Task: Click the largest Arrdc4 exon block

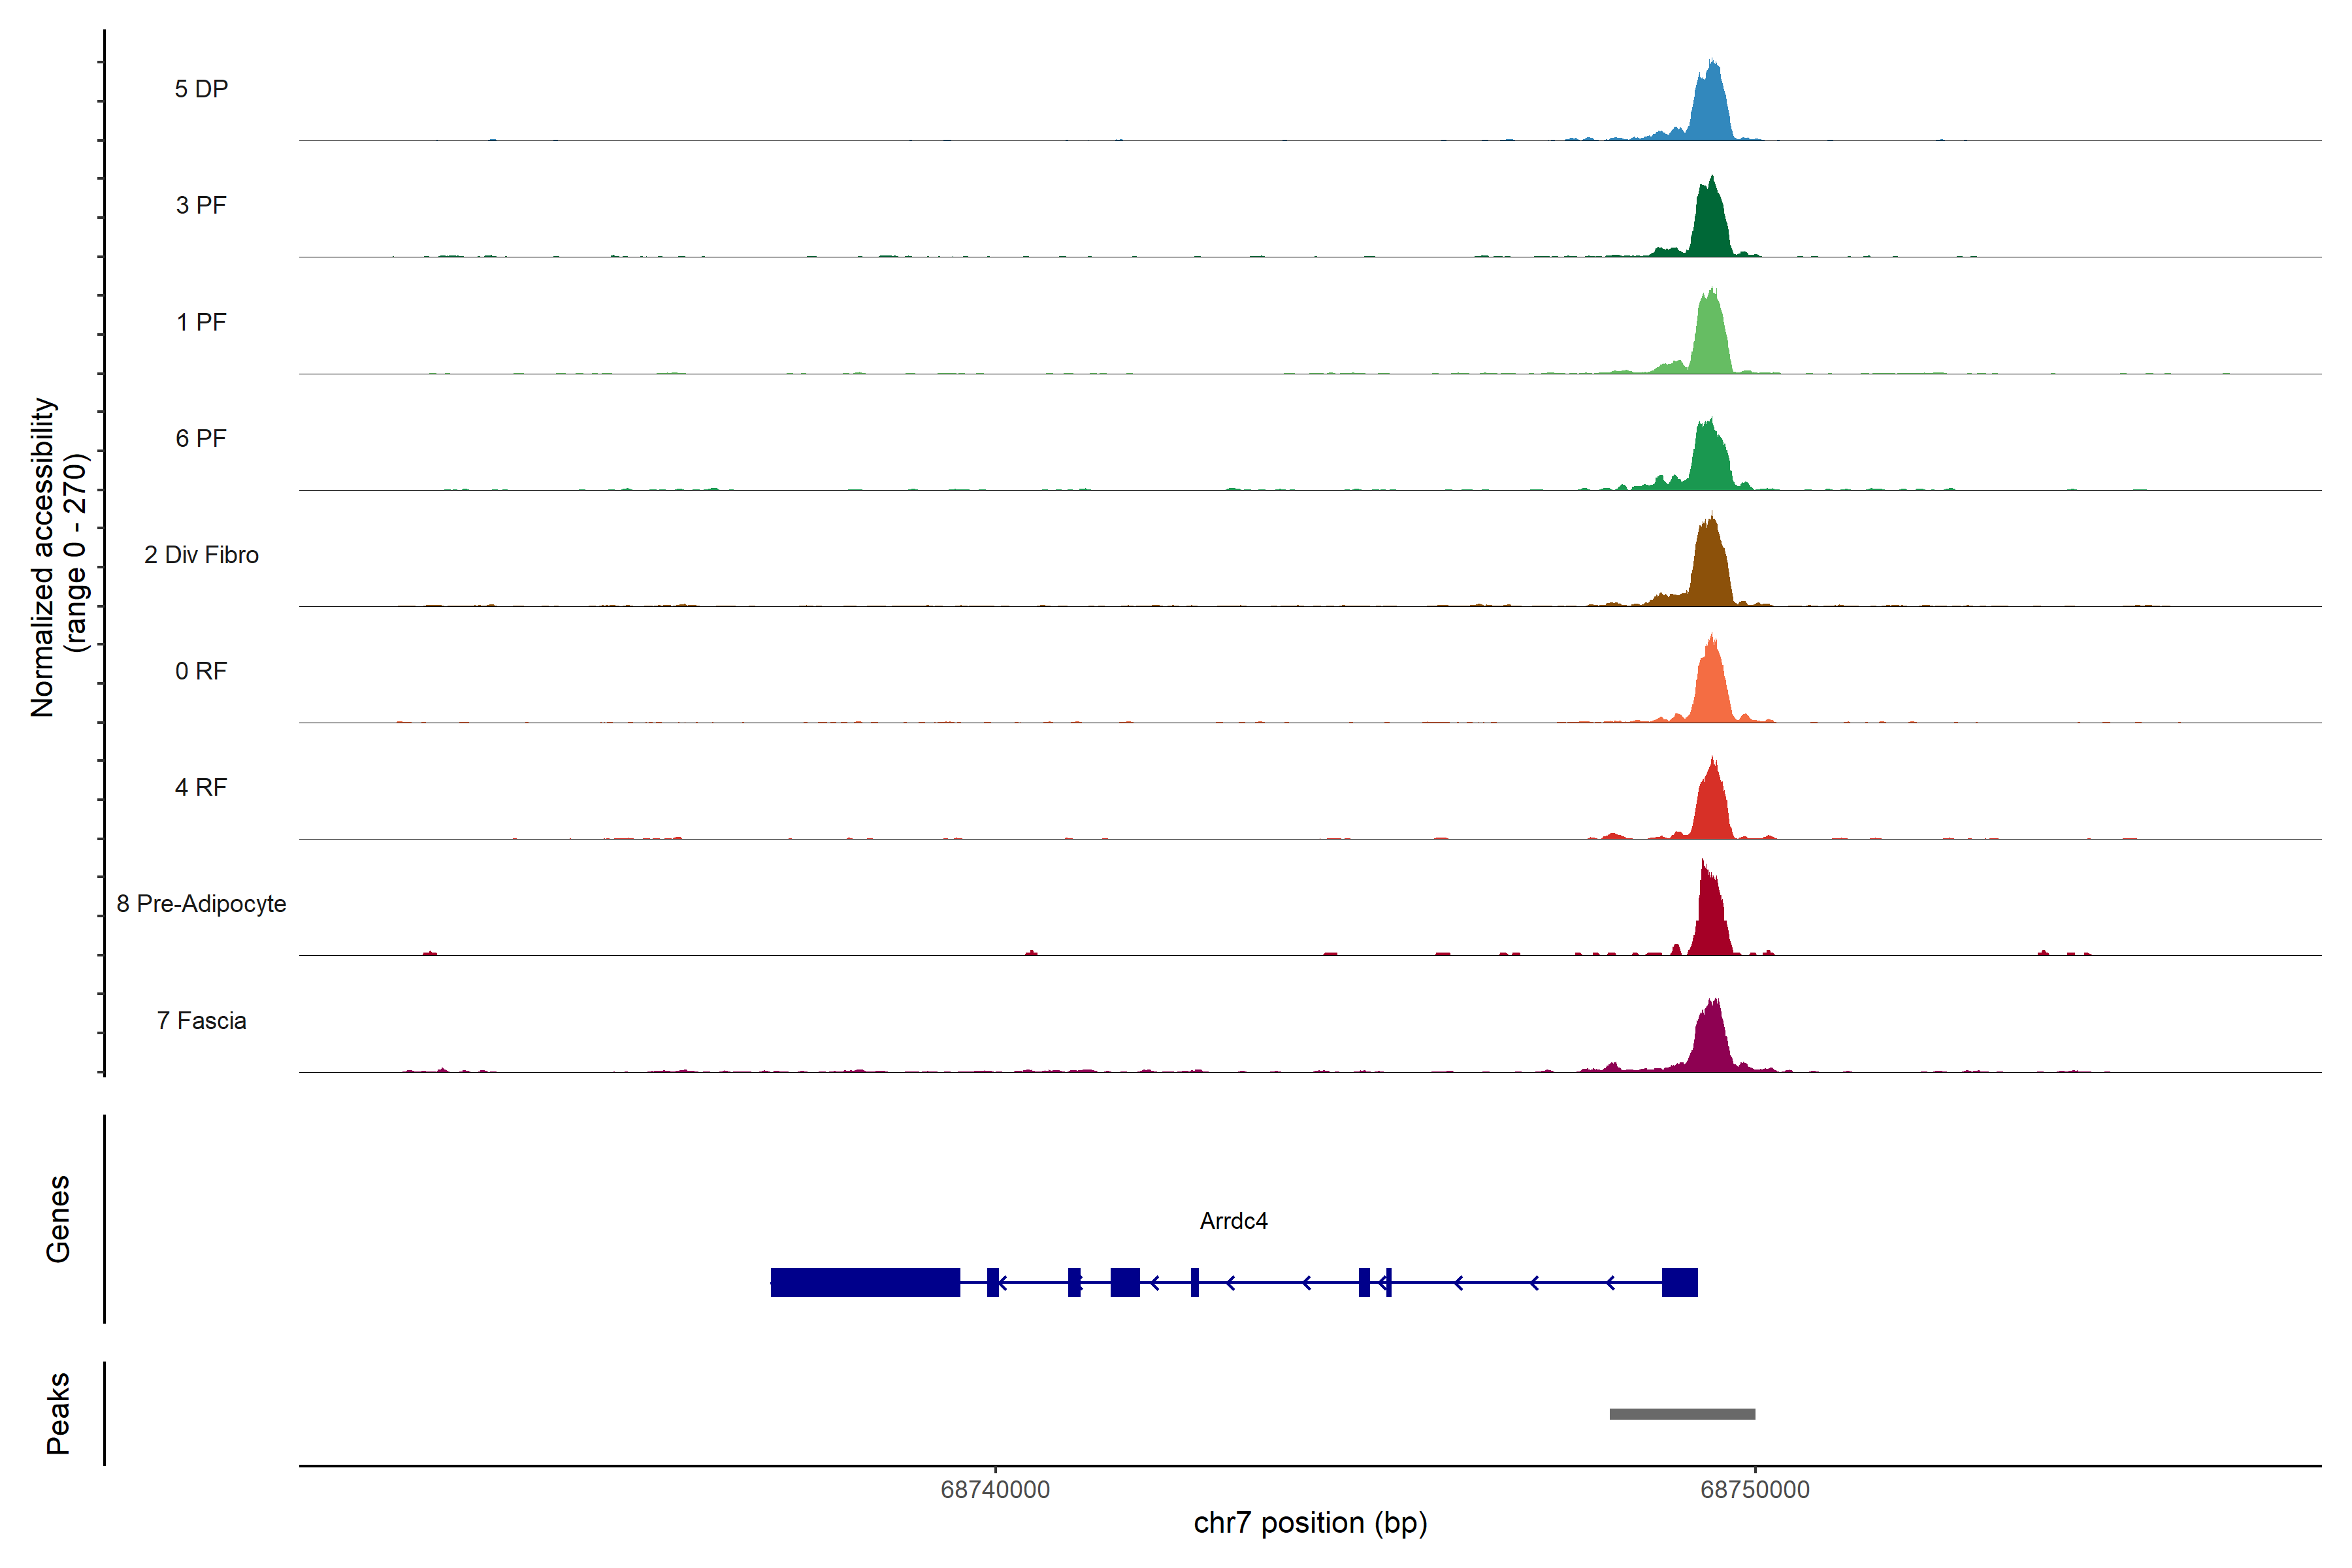Action: tap(865, 1282)
